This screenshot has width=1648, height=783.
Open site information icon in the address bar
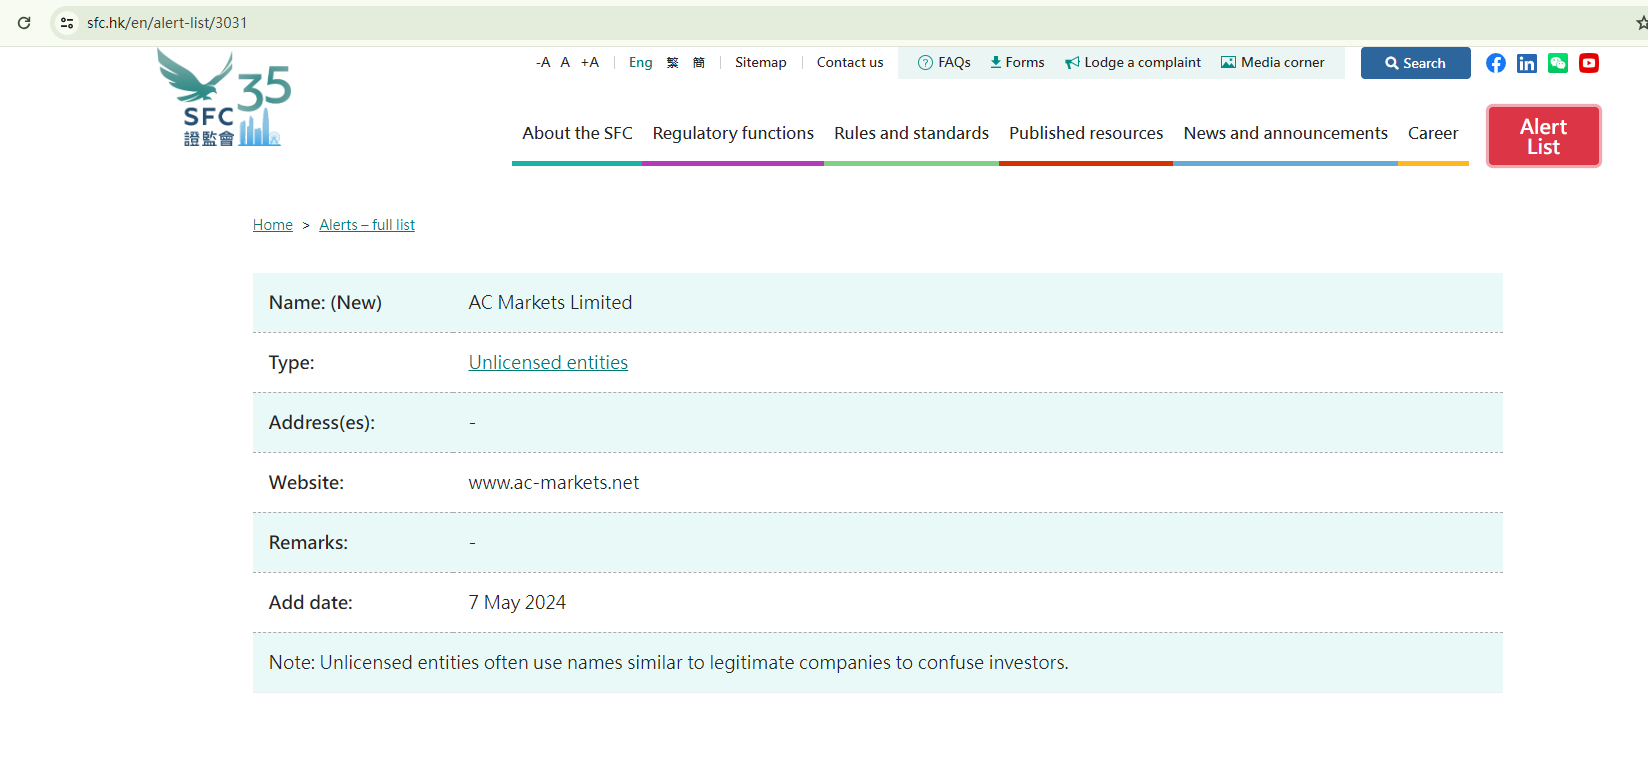click(x=67, y=23)
